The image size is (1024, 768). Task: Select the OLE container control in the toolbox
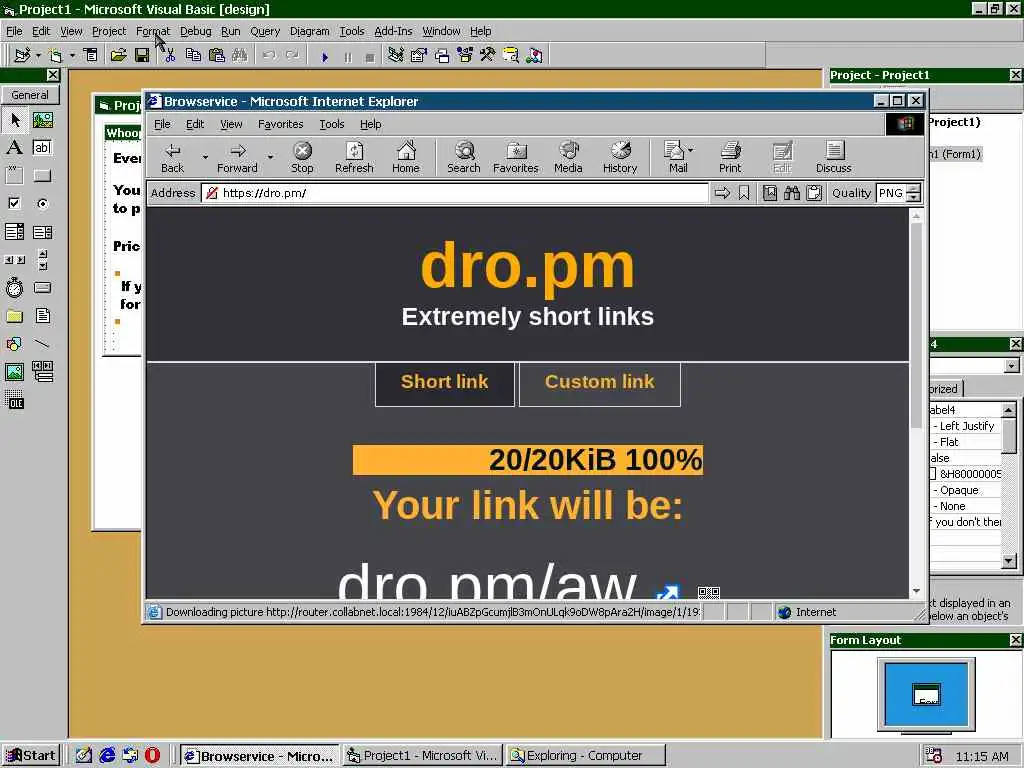coord(14,400)
